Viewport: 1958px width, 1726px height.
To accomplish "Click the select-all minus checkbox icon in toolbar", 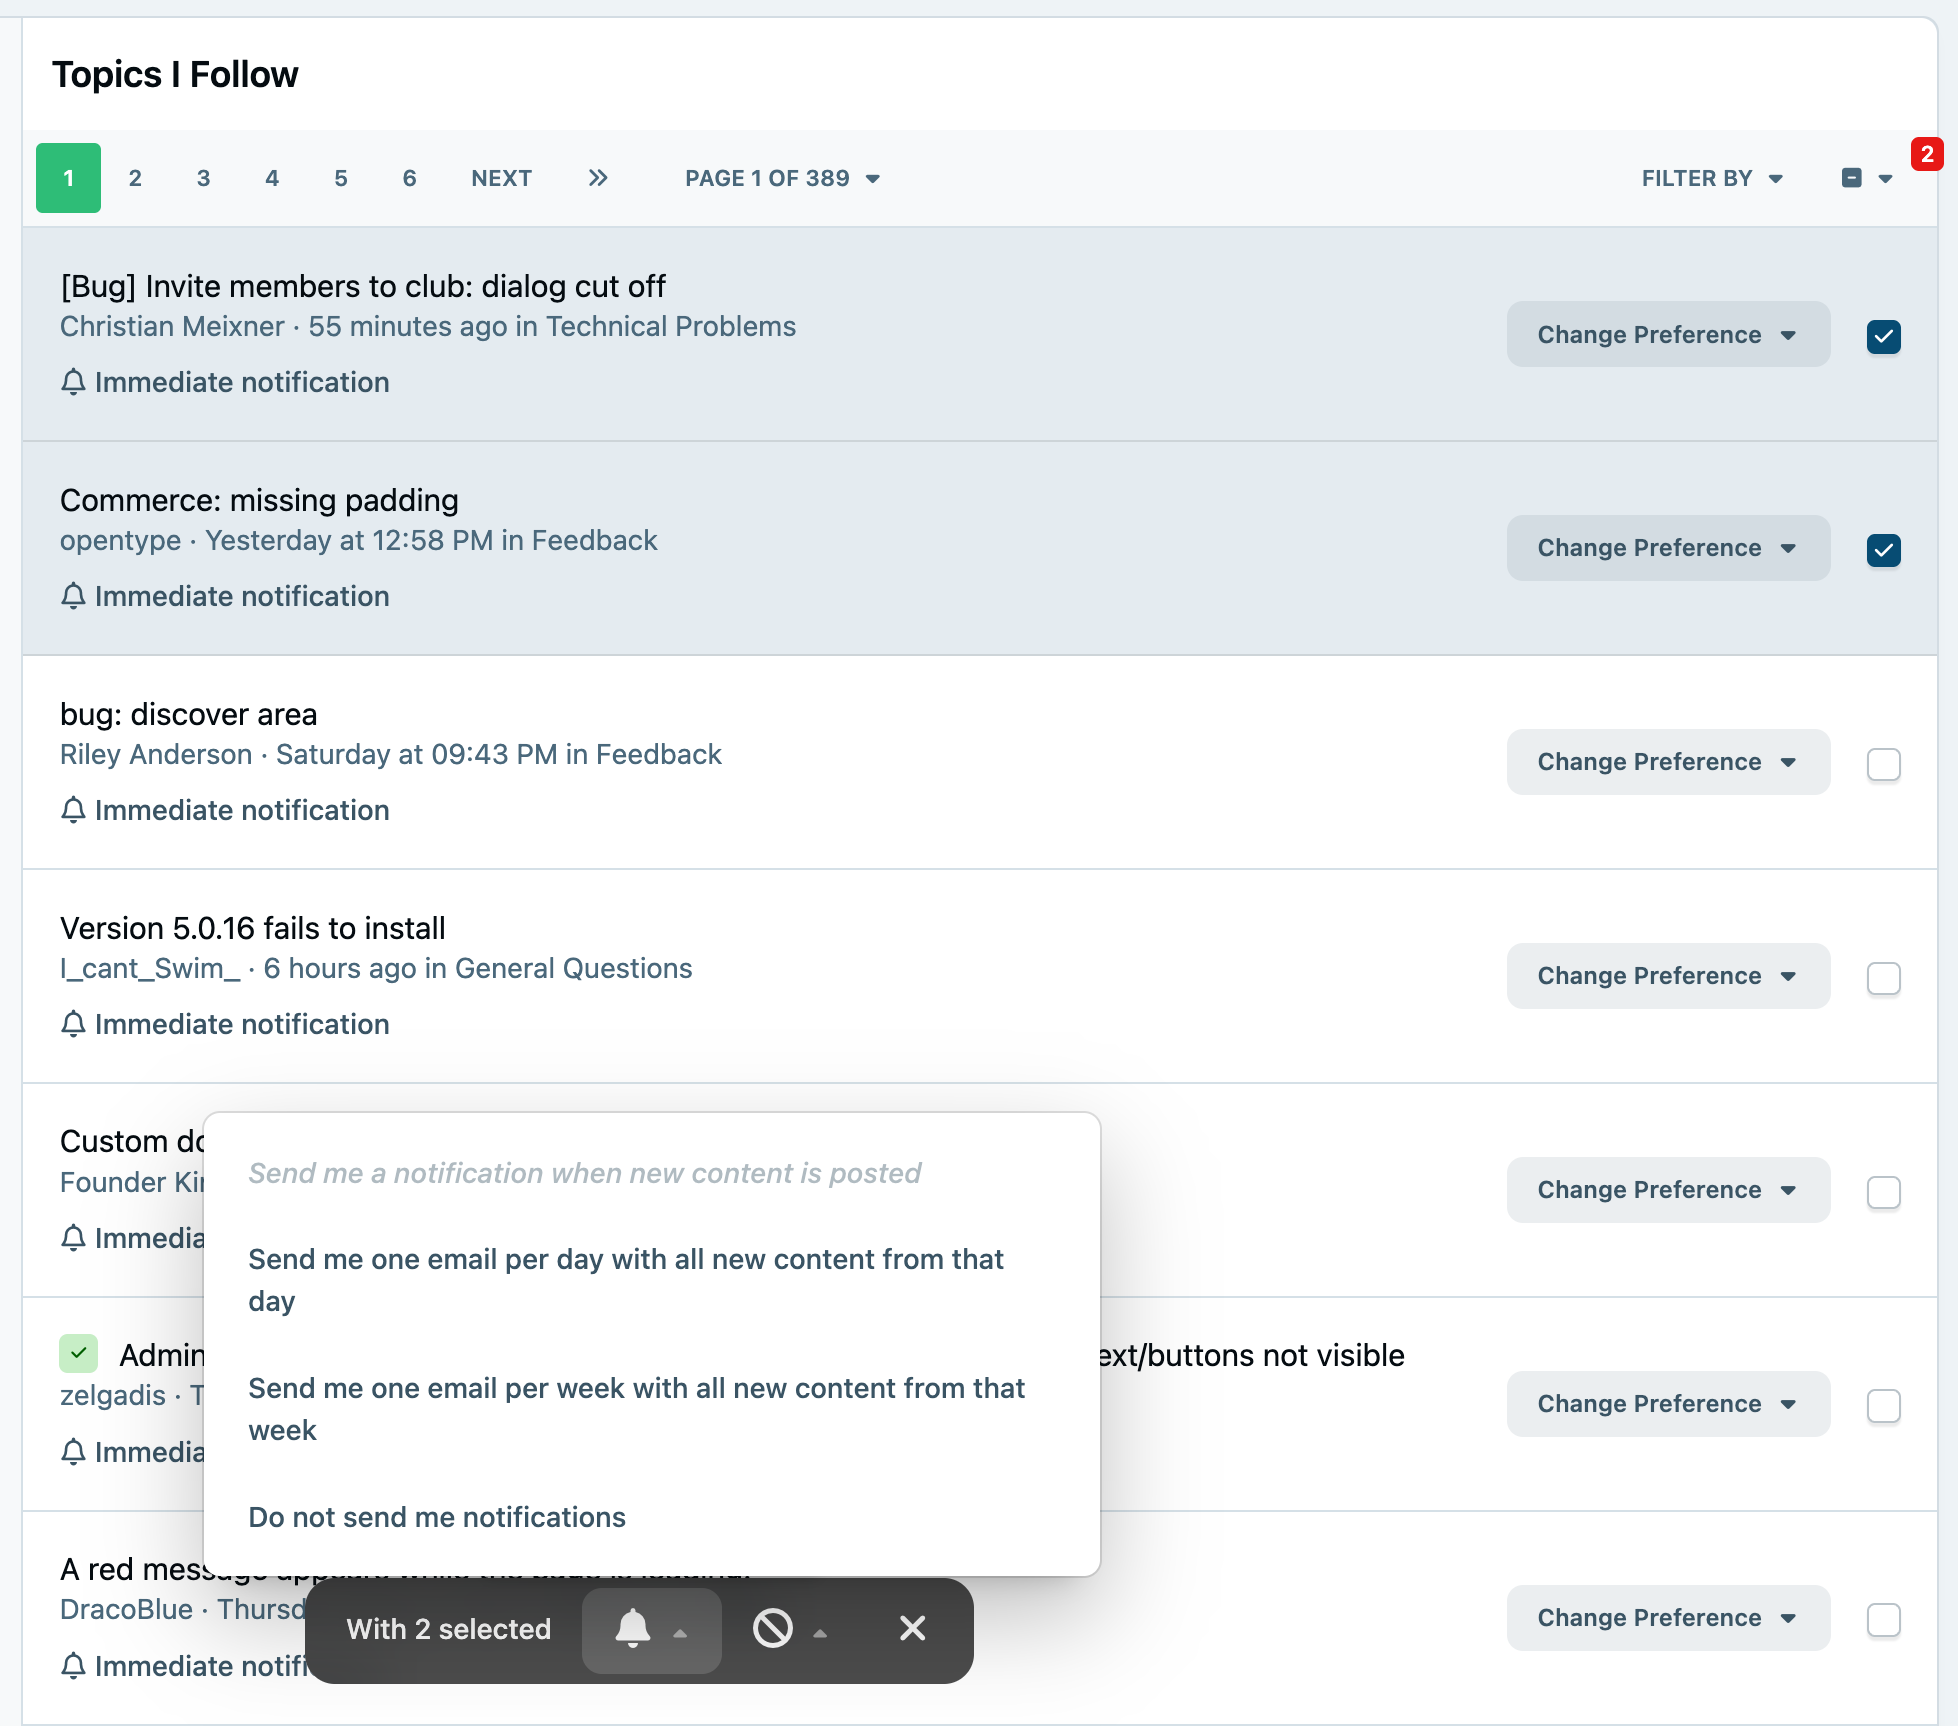I will pos(1852,178).
